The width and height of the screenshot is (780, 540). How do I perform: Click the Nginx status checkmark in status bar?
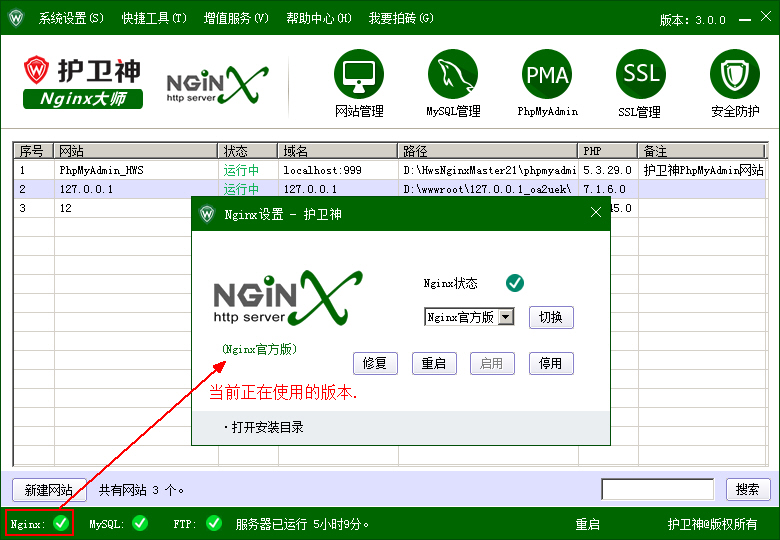click(x=61, y=523)
